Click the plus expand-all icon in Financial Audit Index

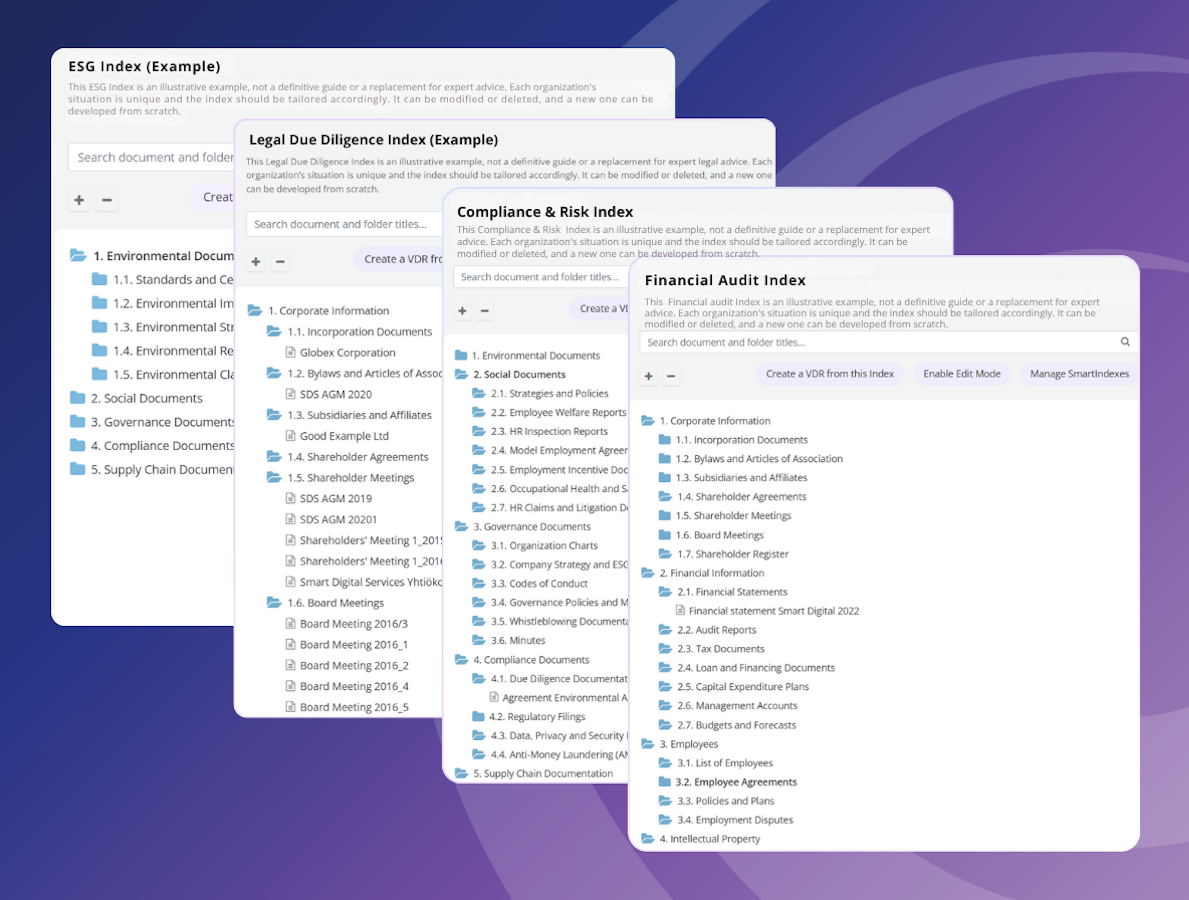pos(648,376)
